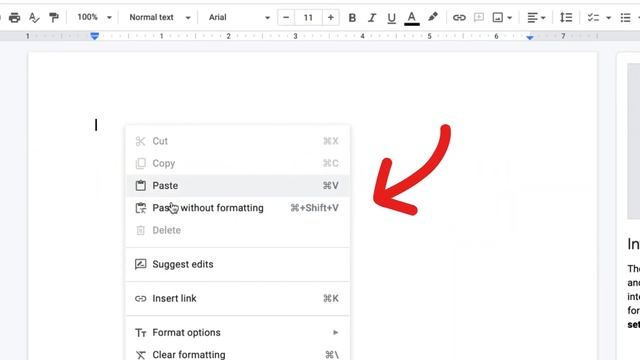
Task: Choose Clear formatting in context menu
Action: [x=238, y=353]
